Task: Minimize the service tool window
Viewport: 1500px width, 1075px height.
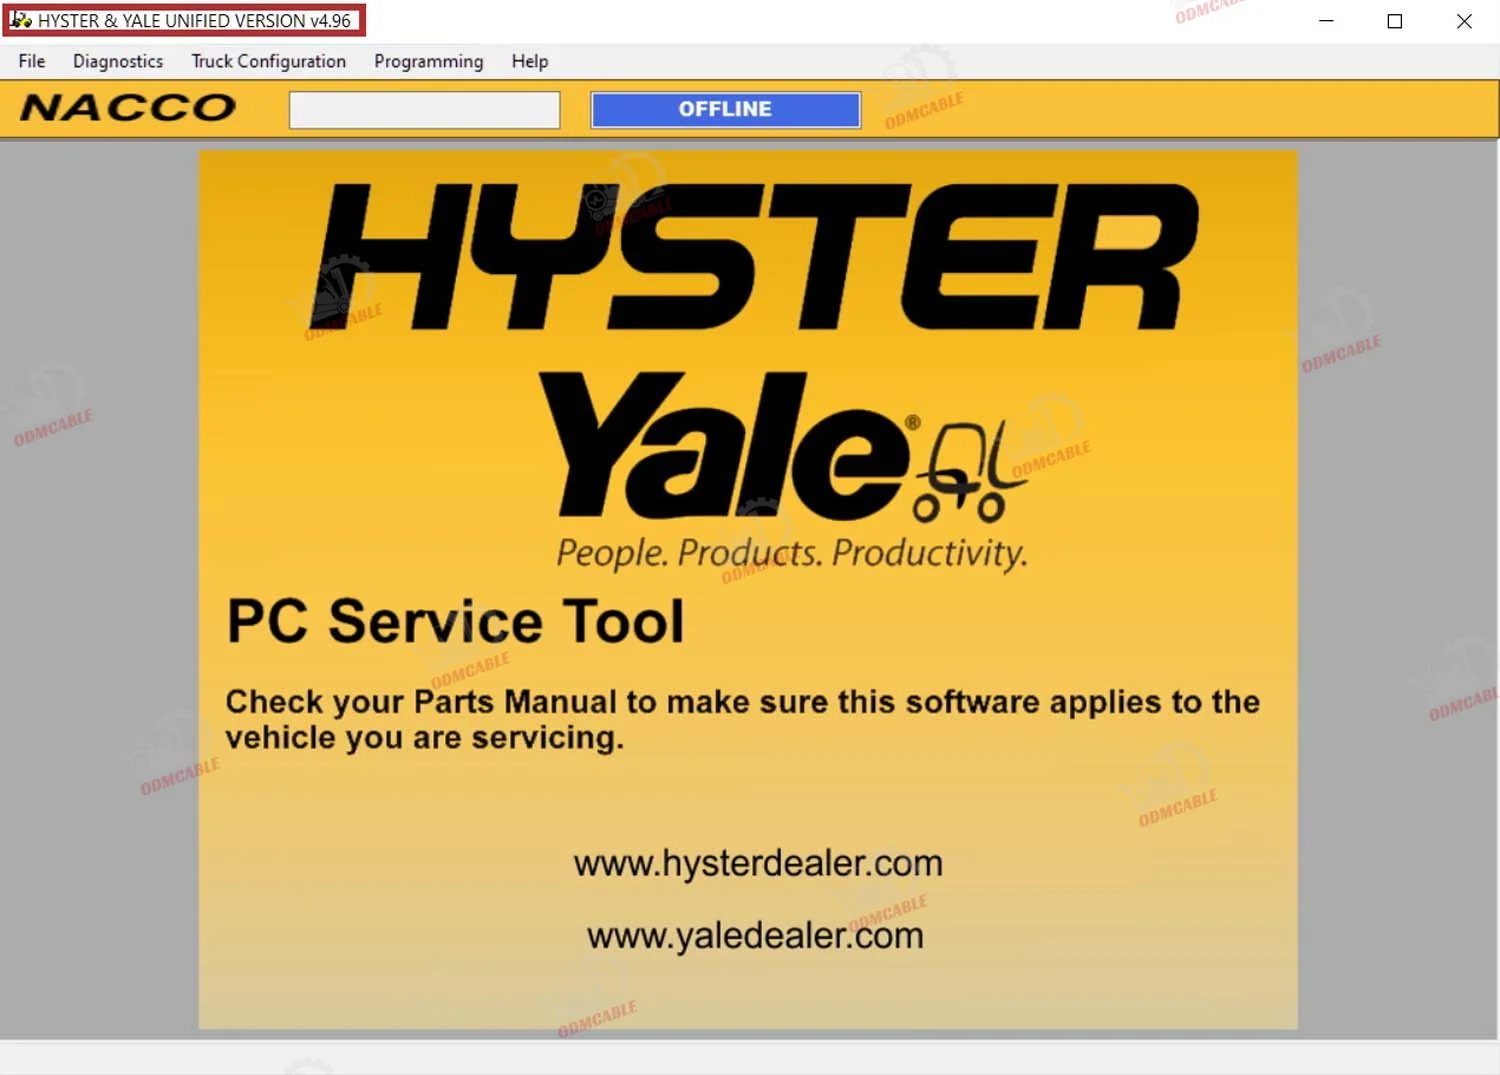Action: (x=1326, y=21)
